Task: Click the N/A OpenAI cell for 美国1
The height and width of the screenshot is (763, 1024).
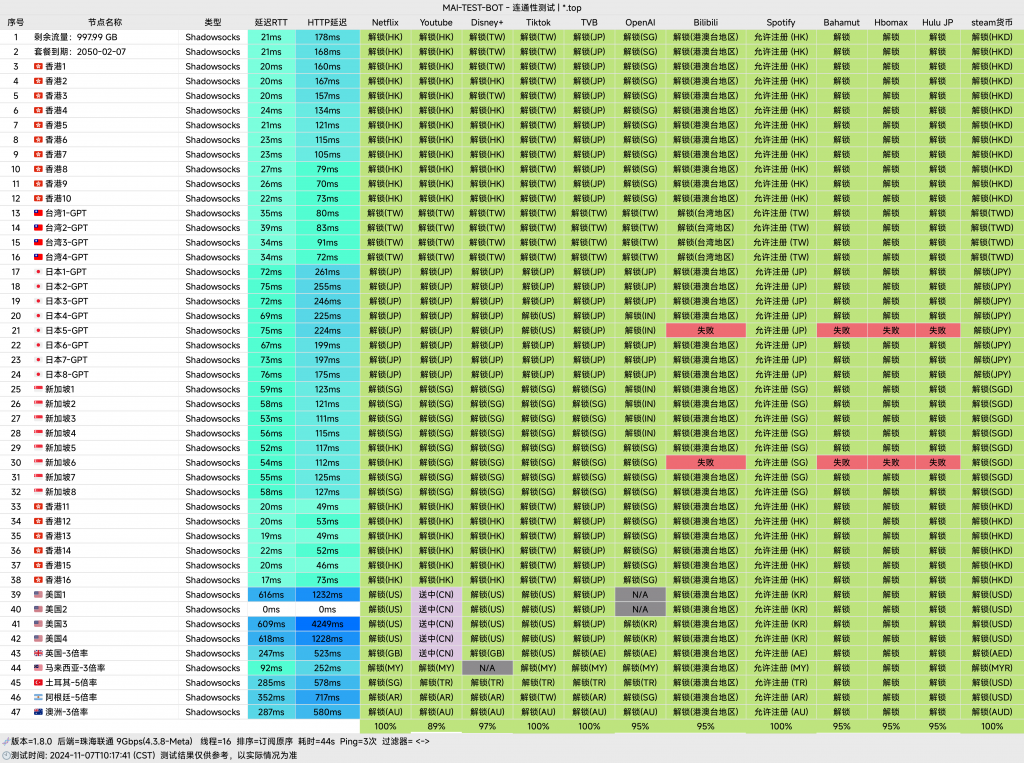Action: tap(640, 594)
